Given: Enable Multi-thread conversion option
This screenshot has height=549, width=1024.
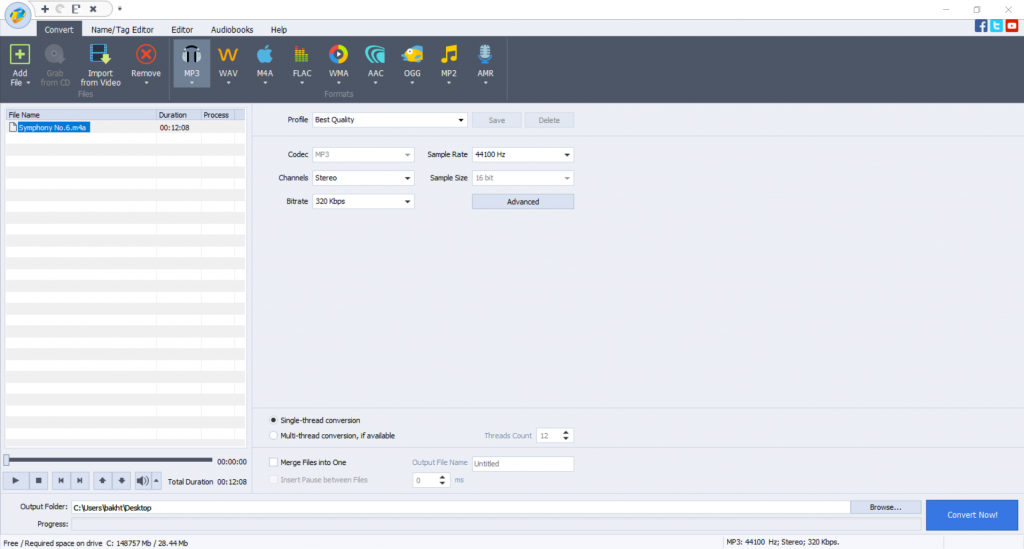Looking at the screenshot, I should [275, 436].
